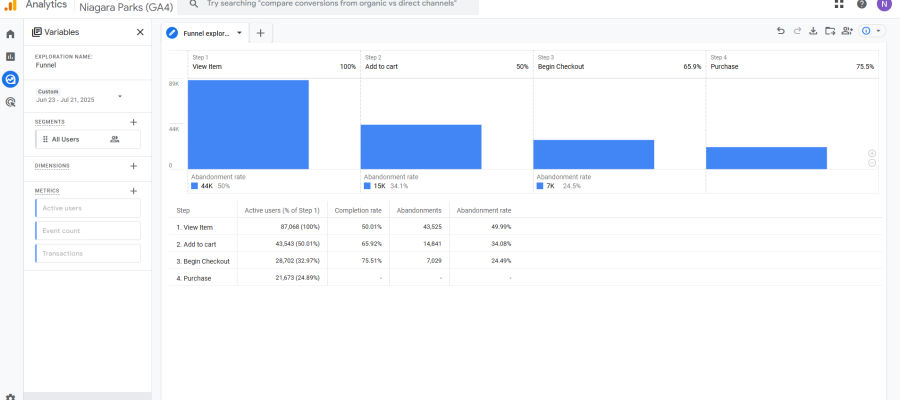The width and height of the screenshot is (900, 400).
Task: Click the Add to cart funnel bar
Action: [421, 147]
